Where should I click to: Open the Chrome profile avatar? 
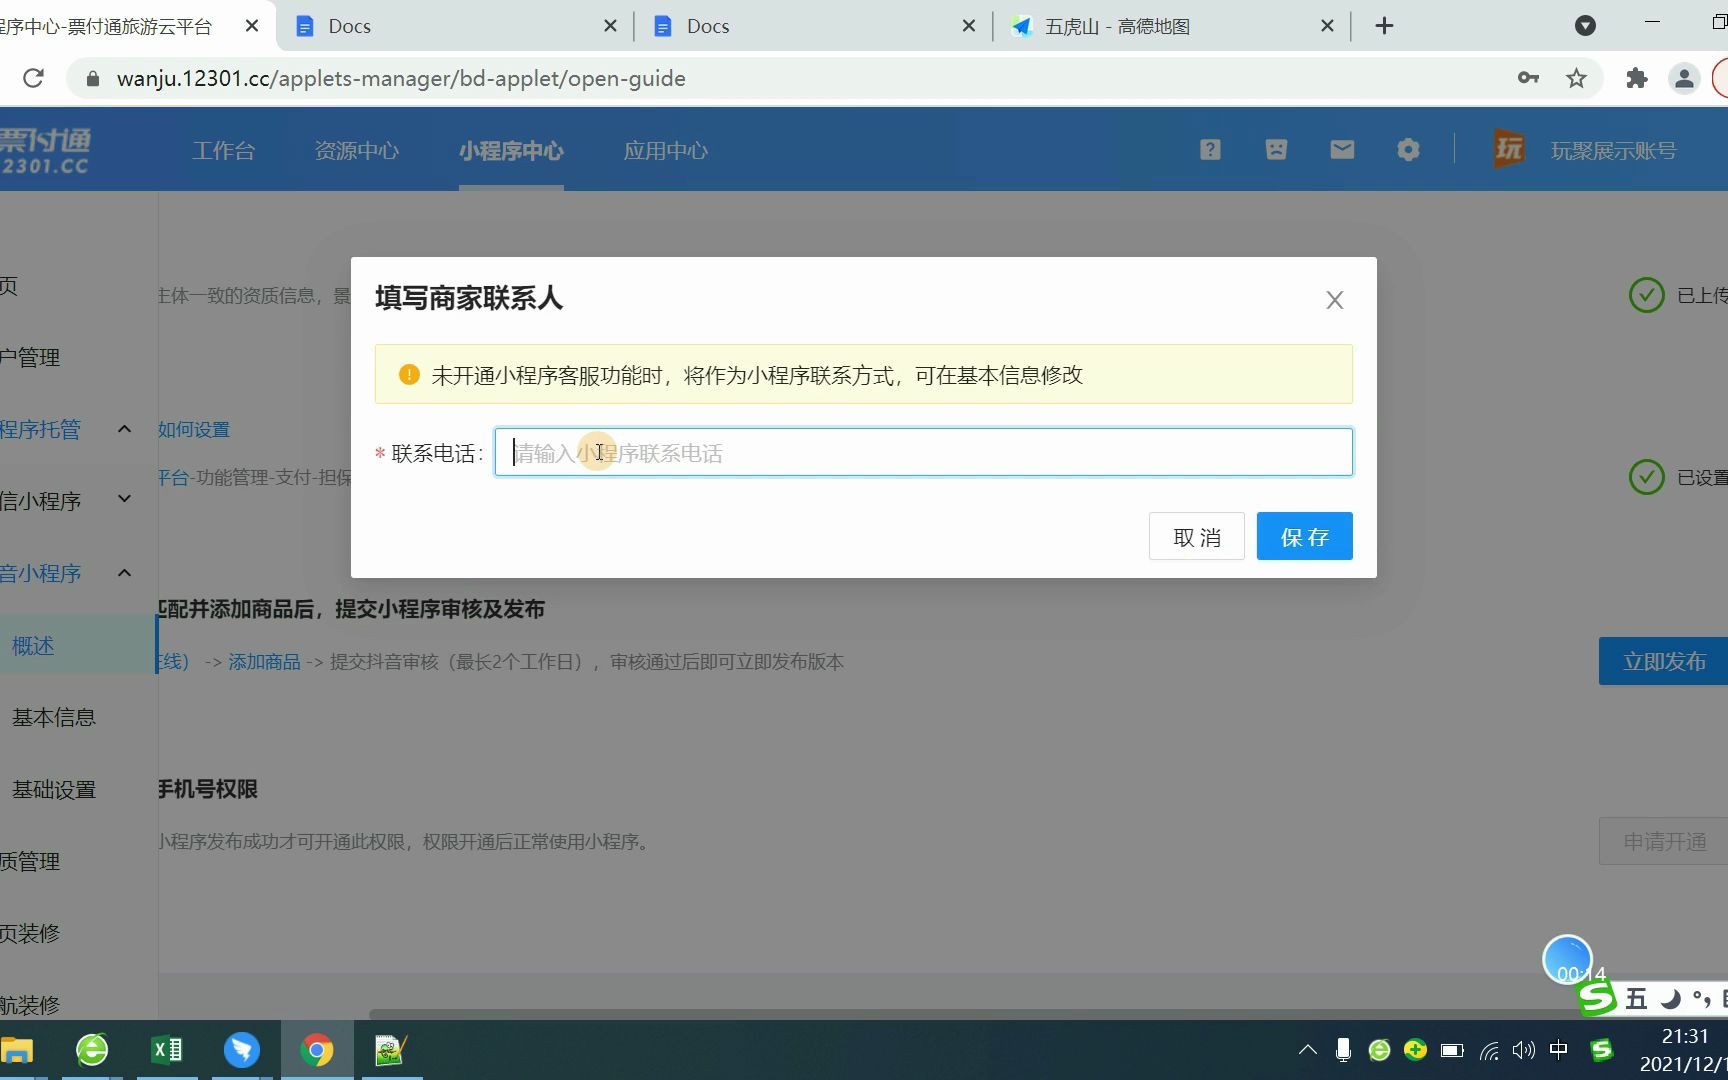(x=1684, y=78)
